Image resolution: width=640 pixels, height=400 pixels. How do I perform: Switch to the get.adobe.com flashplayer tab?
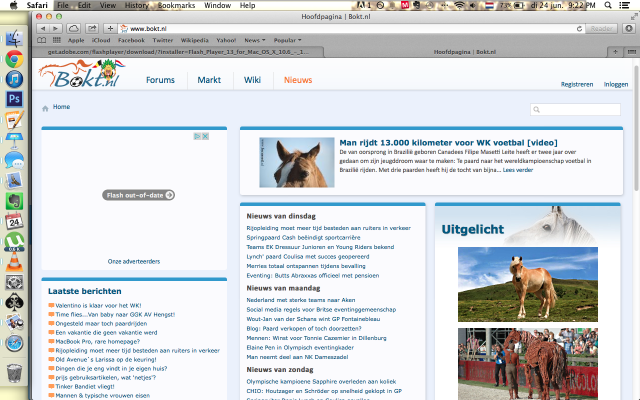(178, 52)
